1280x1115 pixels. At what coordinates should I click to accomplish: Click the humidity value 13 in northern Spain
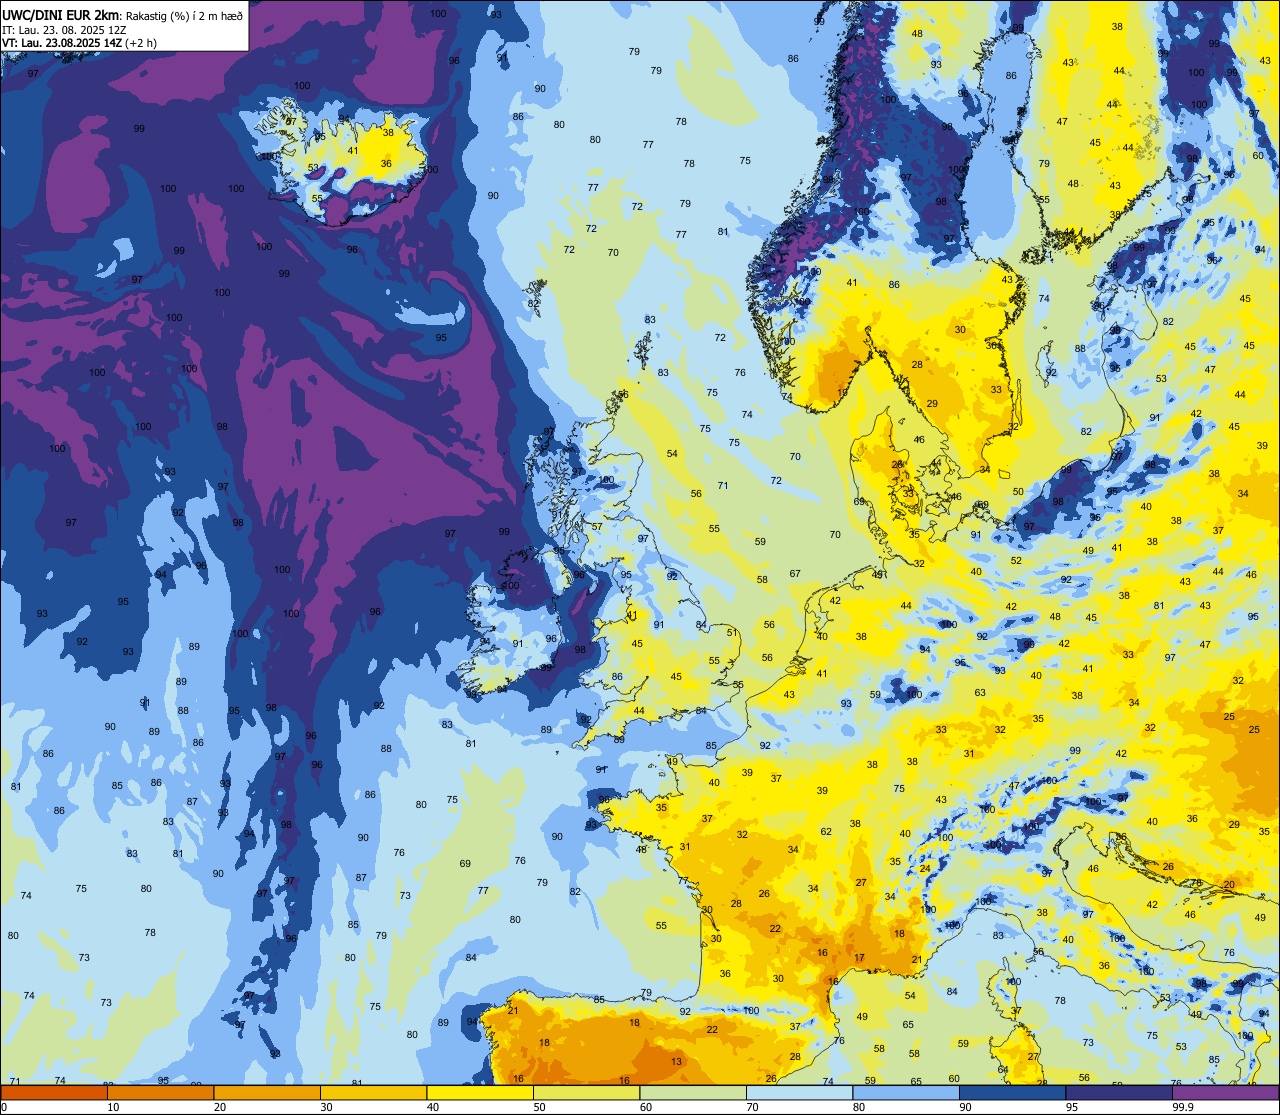click(677, 1062)
